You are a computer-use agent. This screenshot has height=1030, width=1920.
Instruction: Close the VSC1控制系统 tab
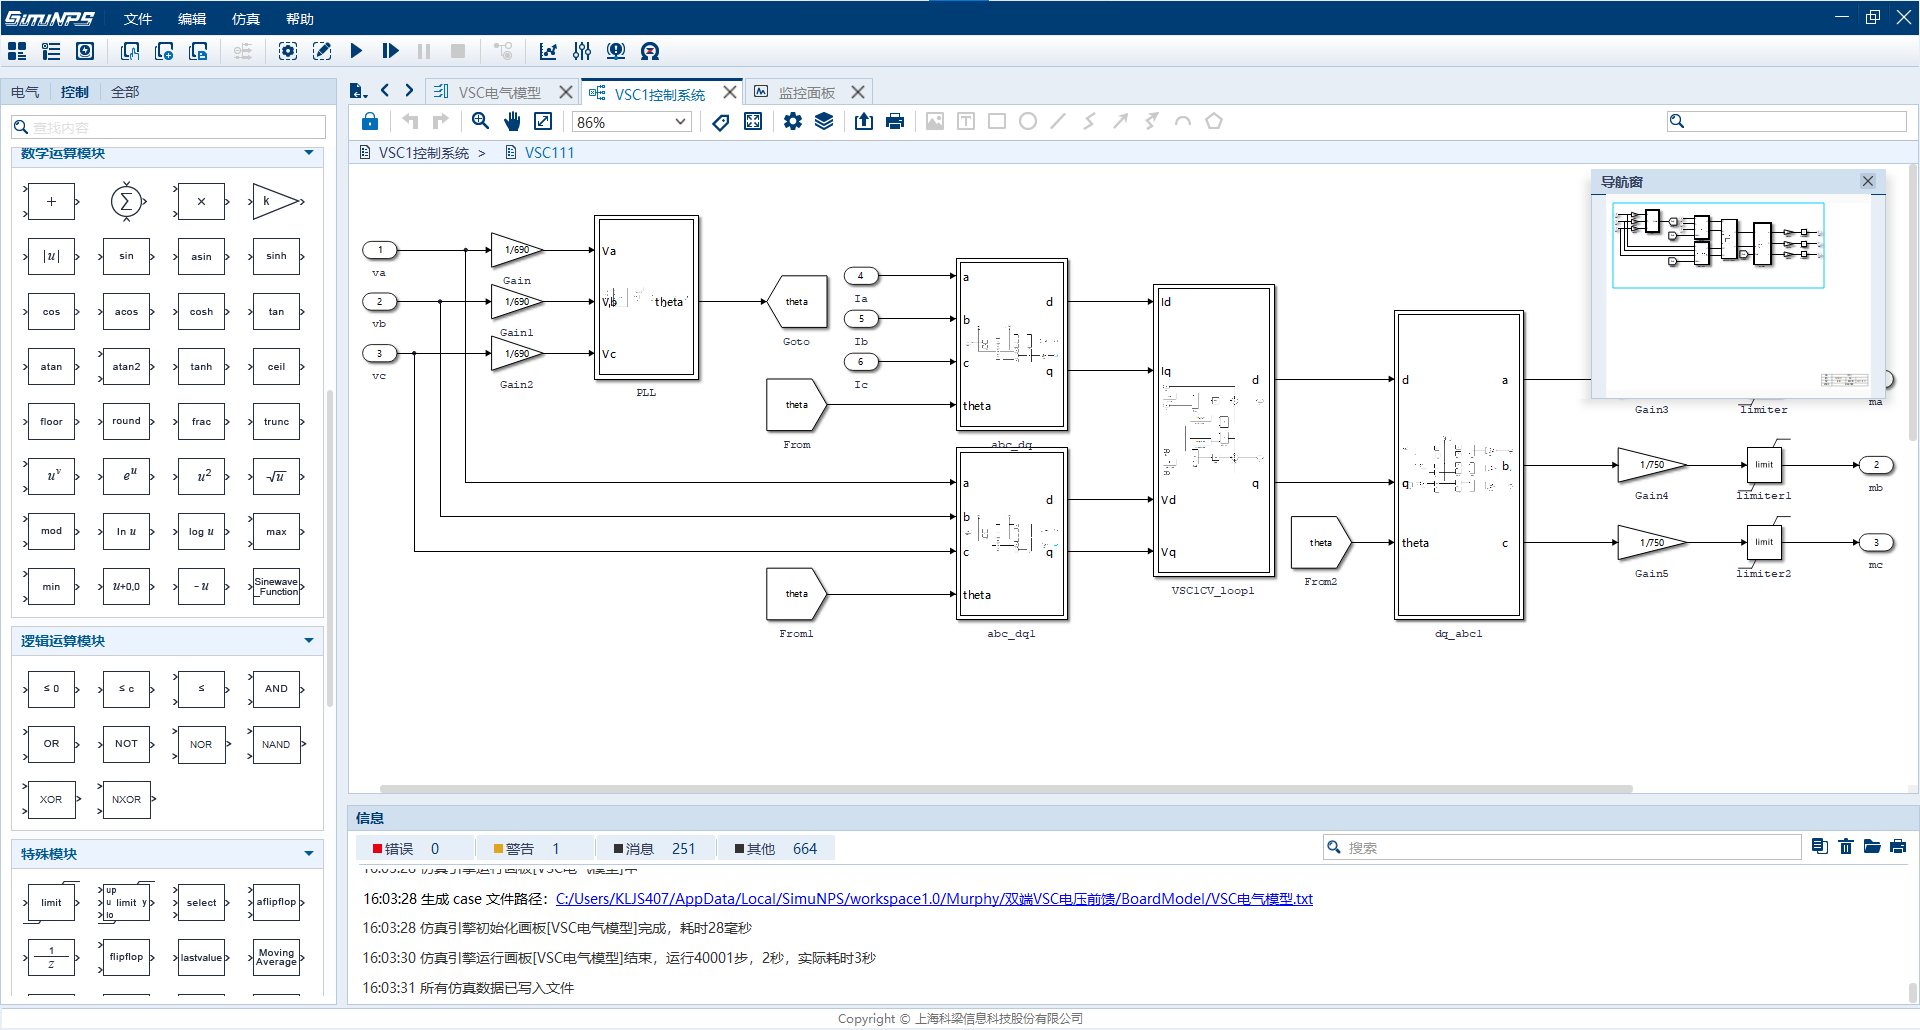click(730, 92)
